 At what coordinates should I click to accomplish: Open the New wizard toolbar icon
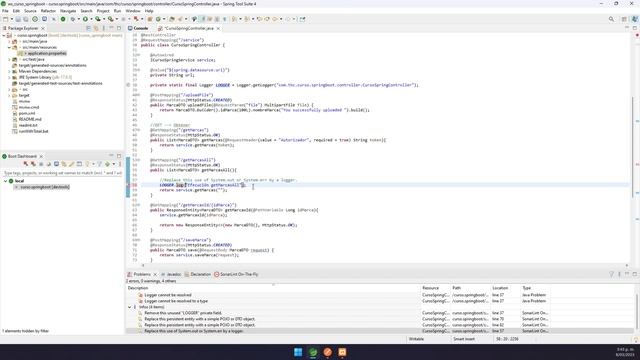click(5, 19)
